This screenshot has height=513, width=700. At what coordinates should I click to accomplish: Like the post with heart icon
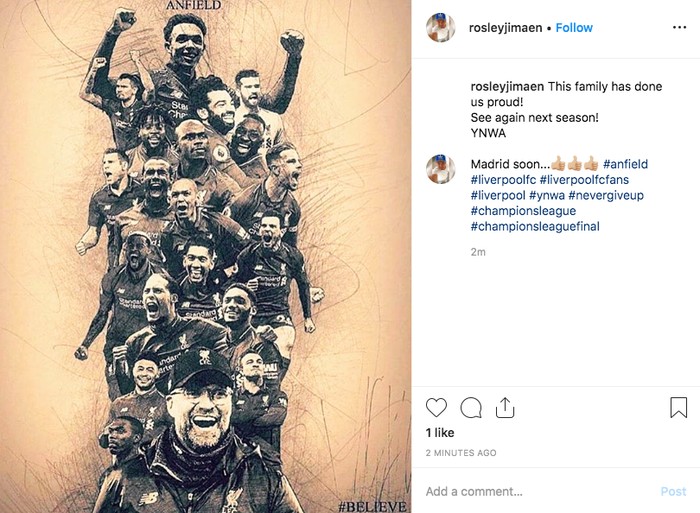437,408
